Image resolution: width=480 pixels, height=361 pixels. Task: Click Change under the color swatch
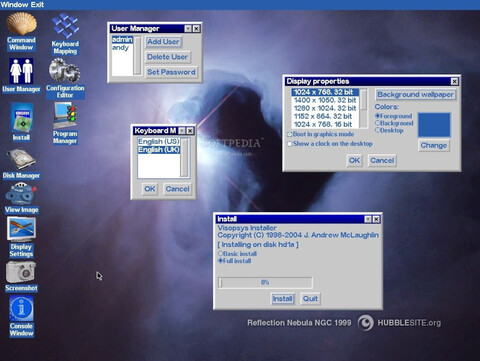pyautogui.click(x=434, y=145)
